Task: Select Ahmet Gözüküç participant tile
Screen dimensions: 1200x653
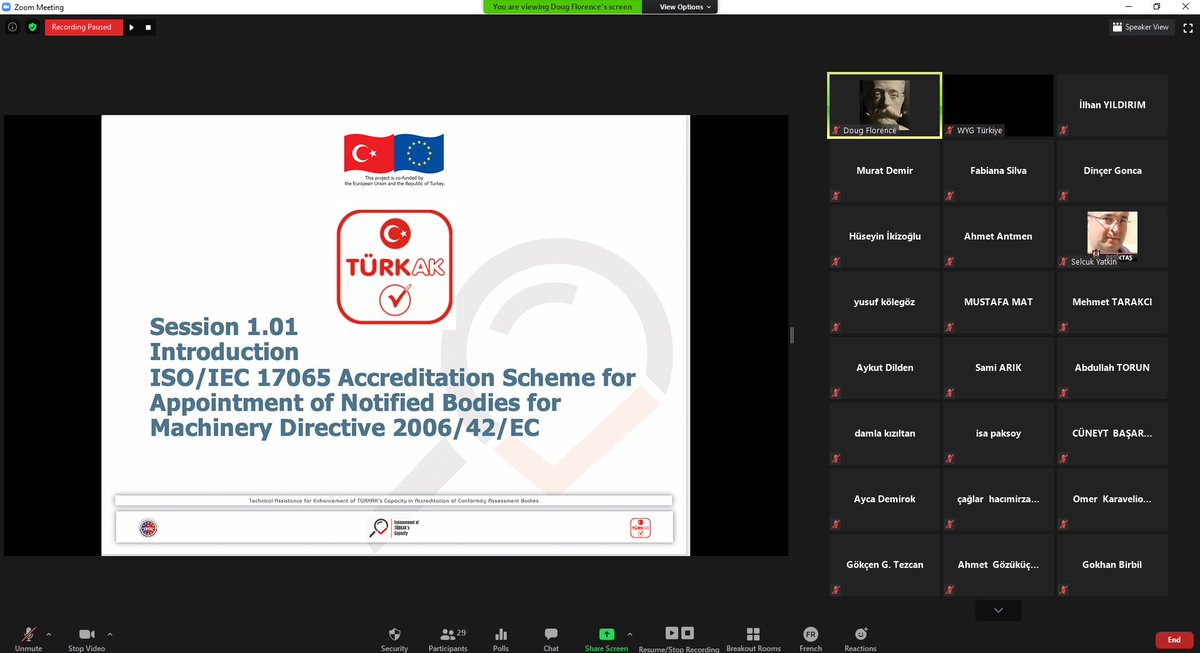Action: coord(998,565)
